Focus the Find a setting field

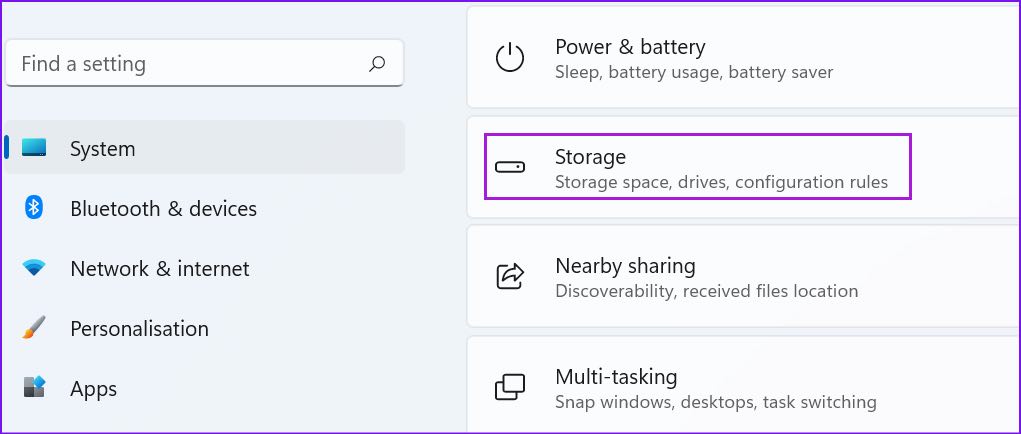204,63
